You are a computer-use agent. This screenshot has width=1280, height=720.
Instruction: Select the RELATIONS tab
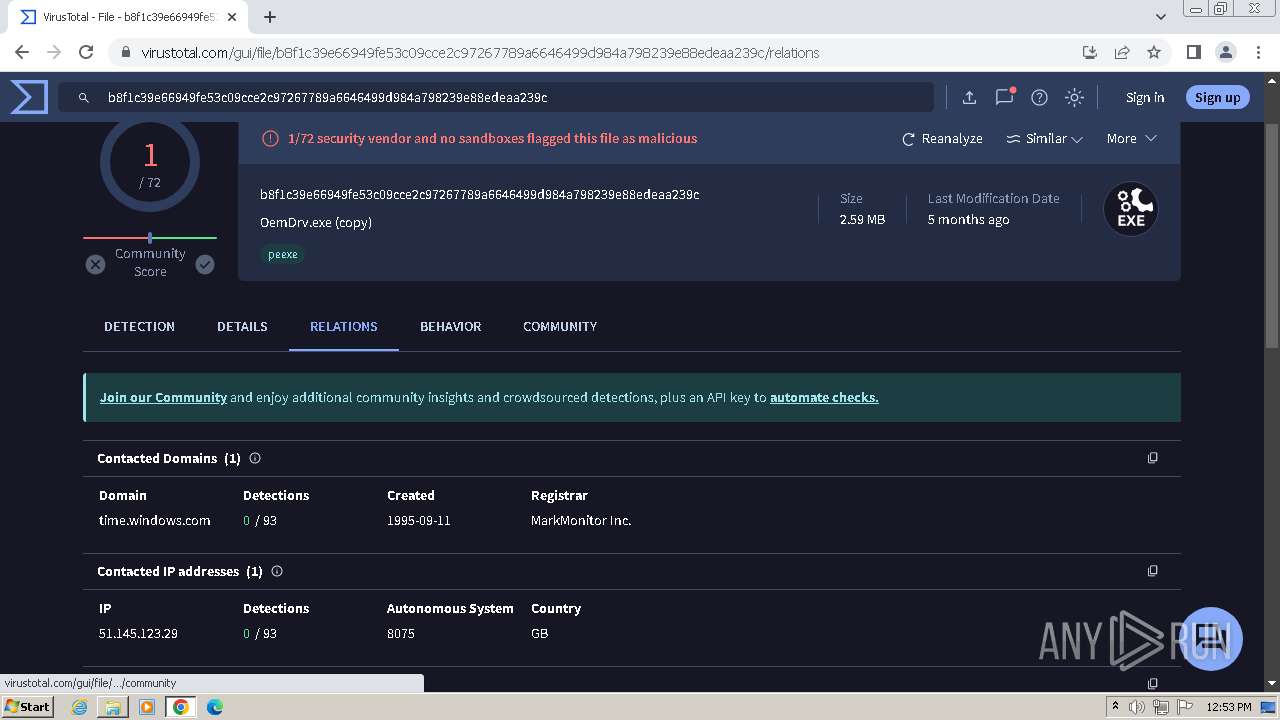344,327
